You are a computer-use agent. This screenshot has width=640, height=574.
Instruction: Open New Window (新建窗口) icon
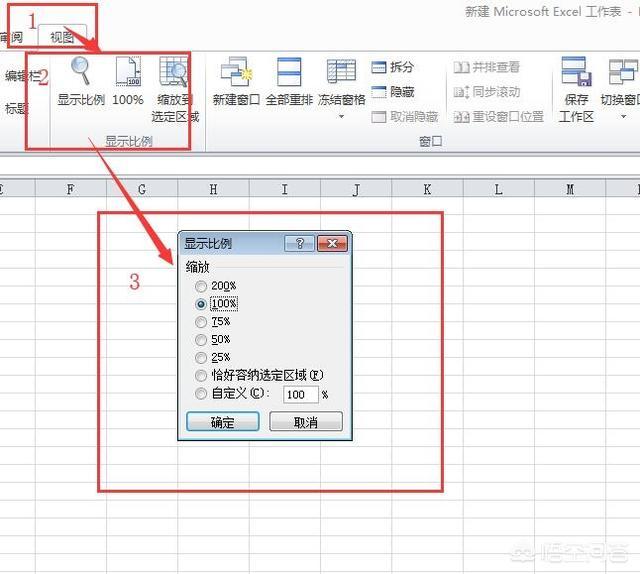click(x=236, y=73)
